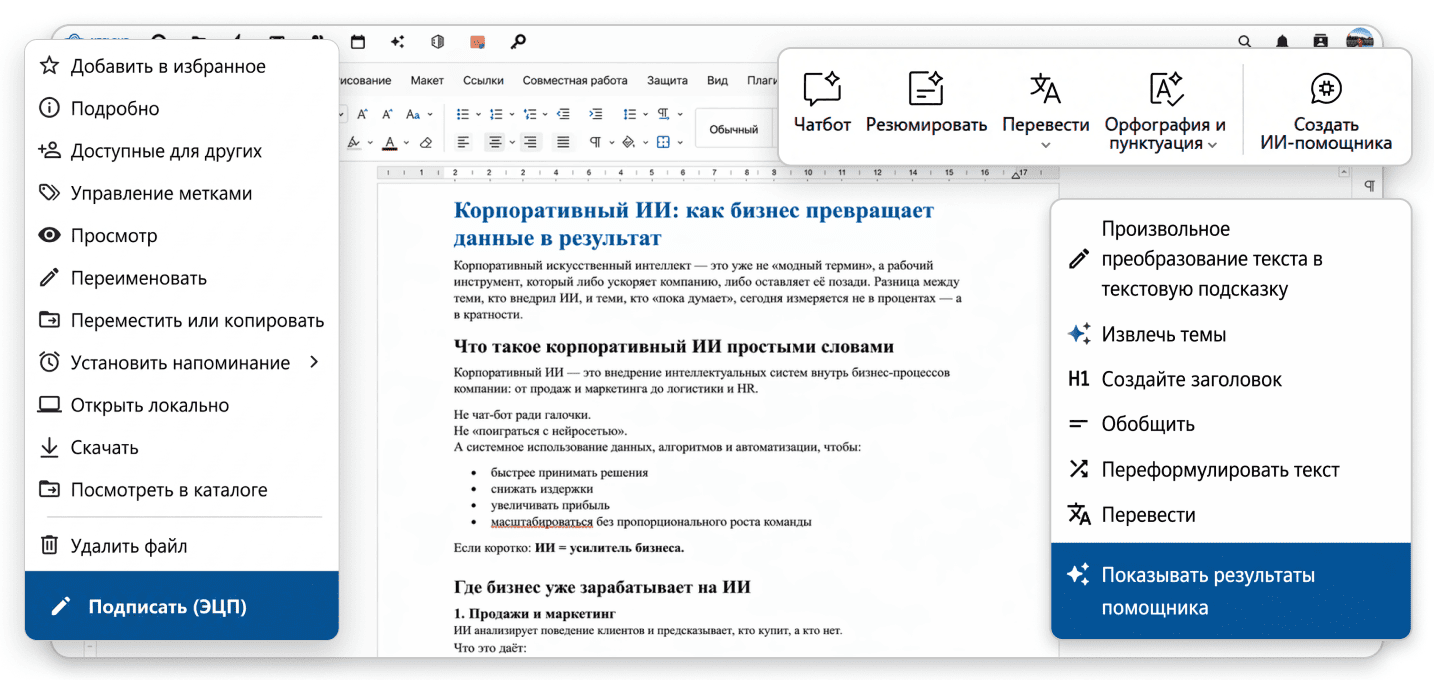Image resolution: width=1434 pixels, height=680 pixels.
Task: Expand the Перевести dropdown arrow
Action: [1046, 145]
